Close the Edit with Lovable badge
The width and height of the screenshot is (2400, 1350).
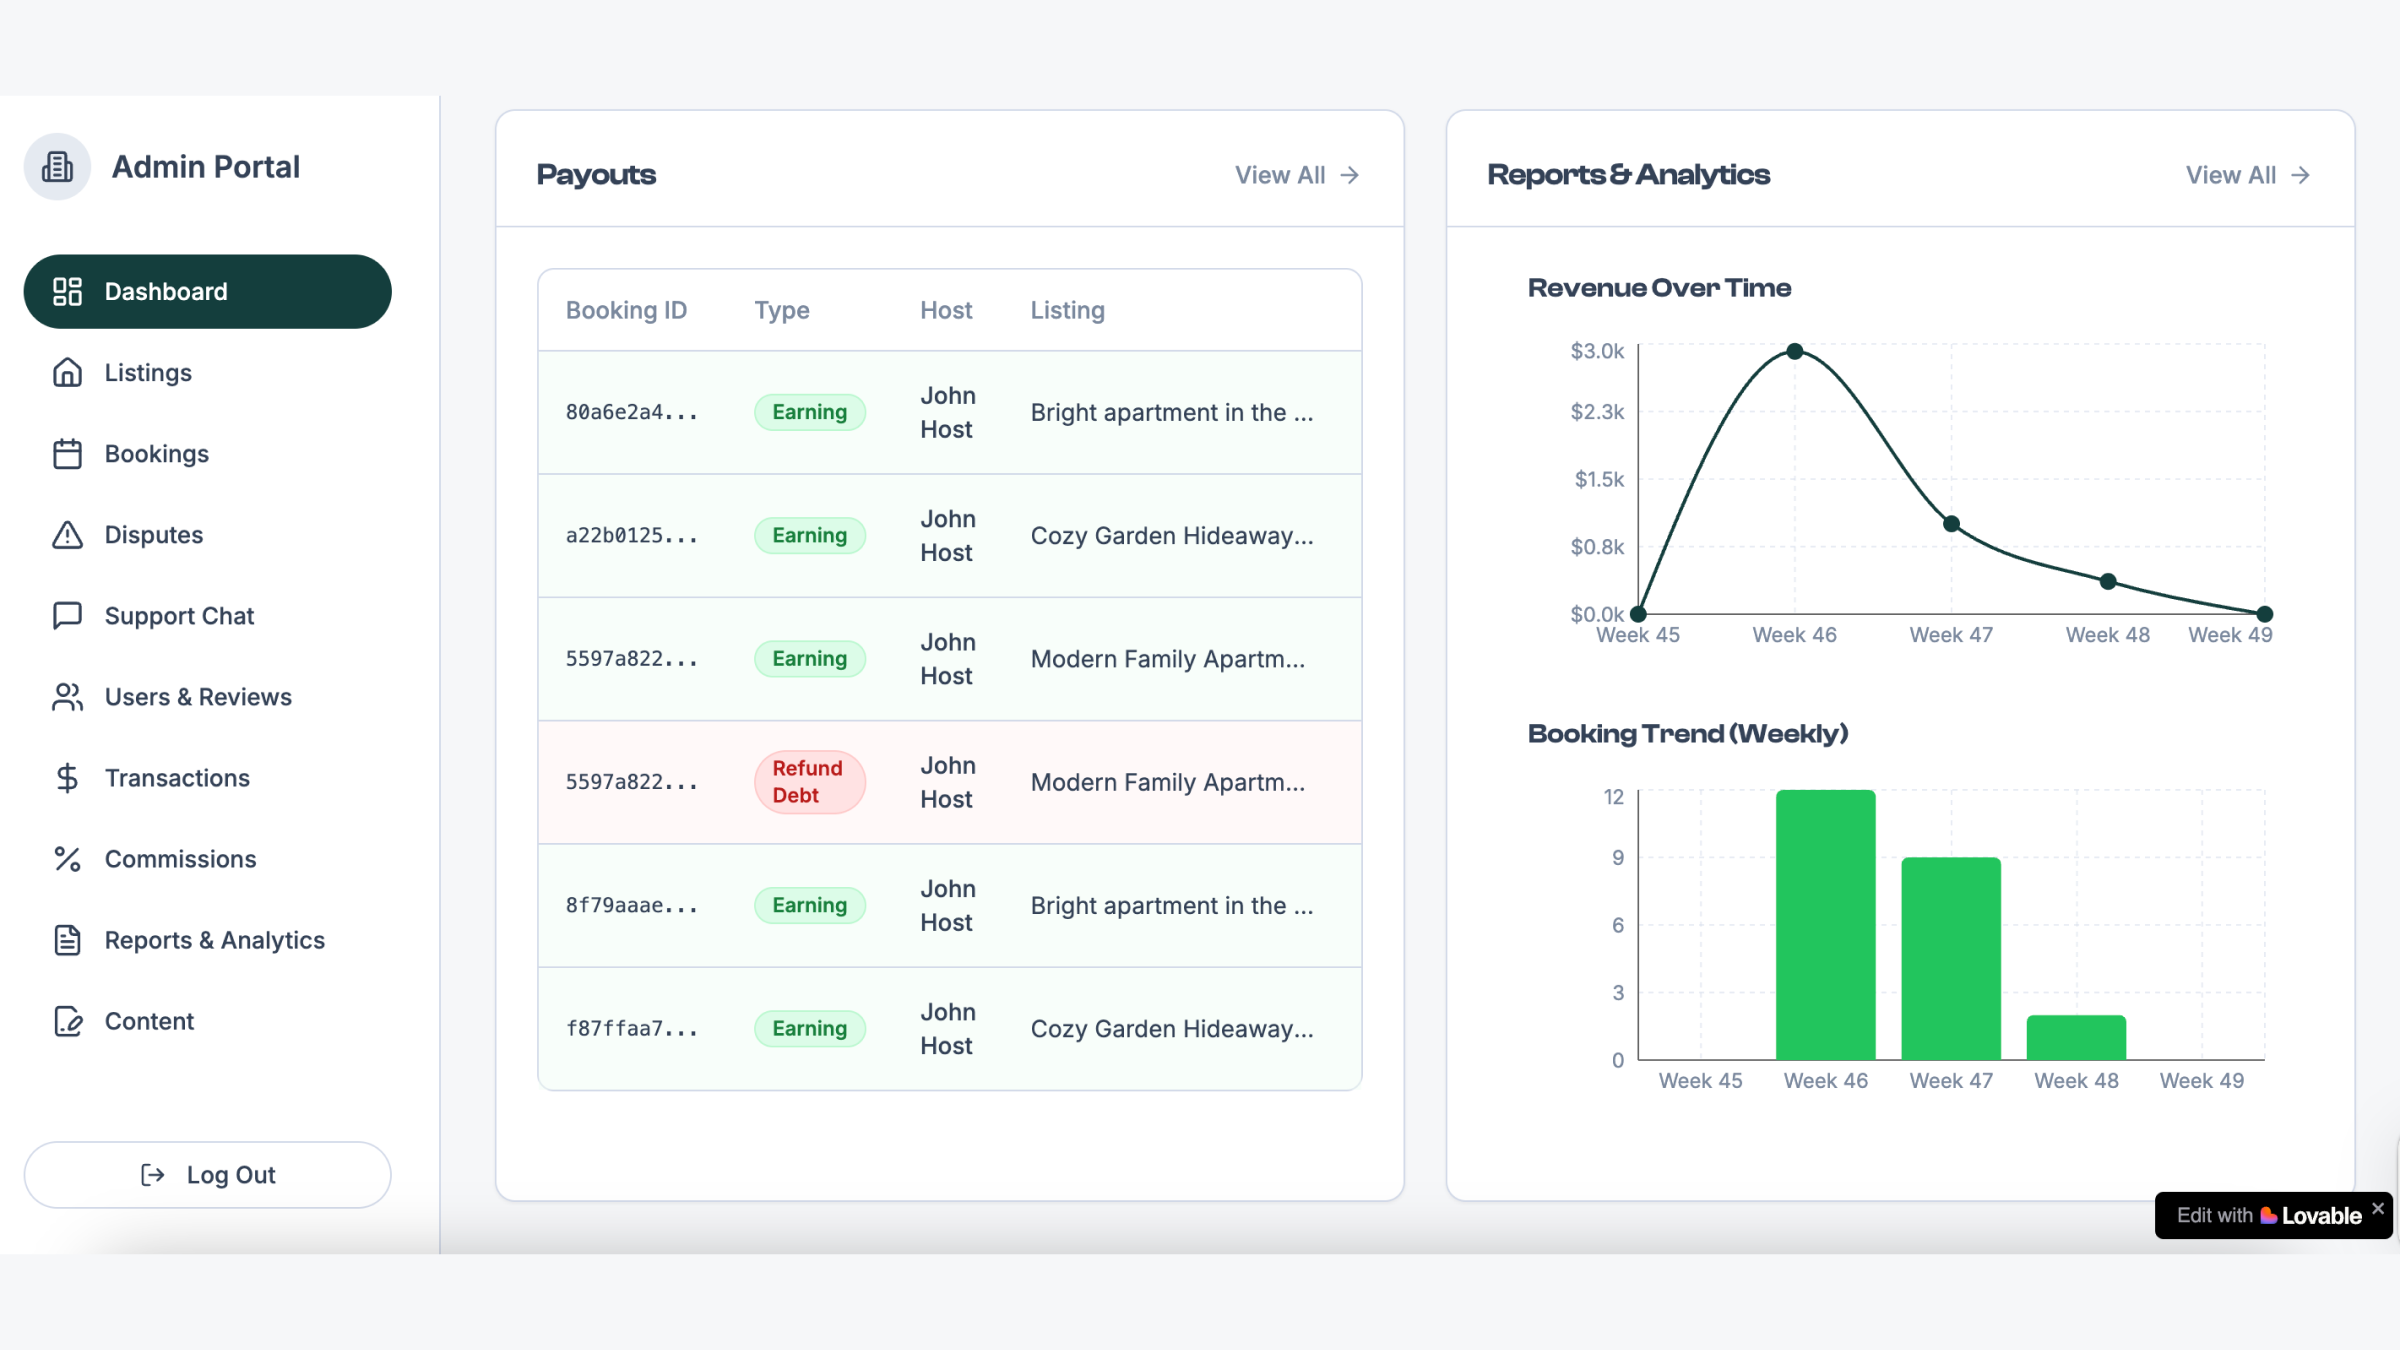(x=2378, y=1208)
